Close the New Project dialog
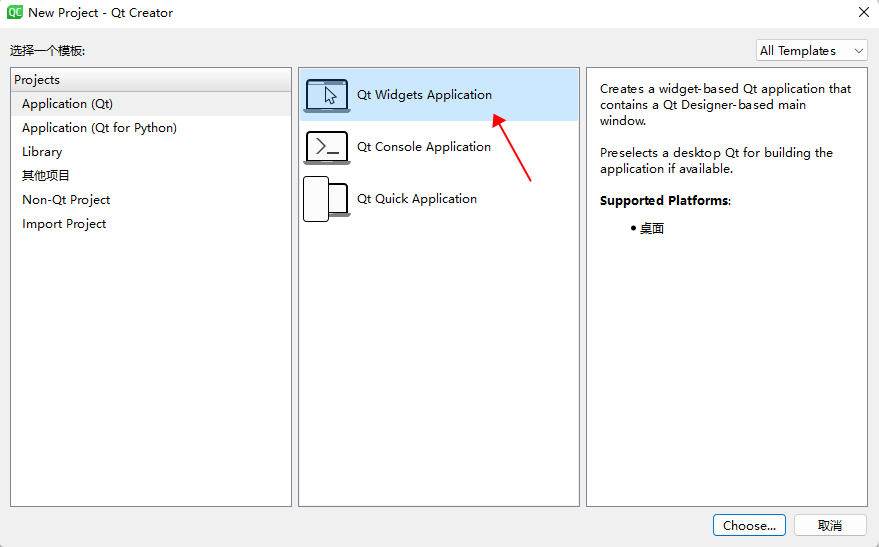879x547 pixels. 863,12
